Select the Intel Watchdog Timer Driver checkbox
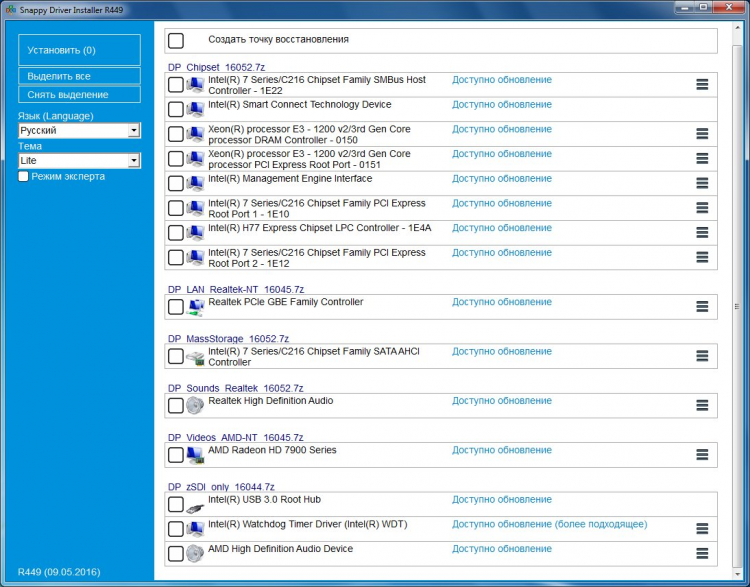 pos(176,529)
